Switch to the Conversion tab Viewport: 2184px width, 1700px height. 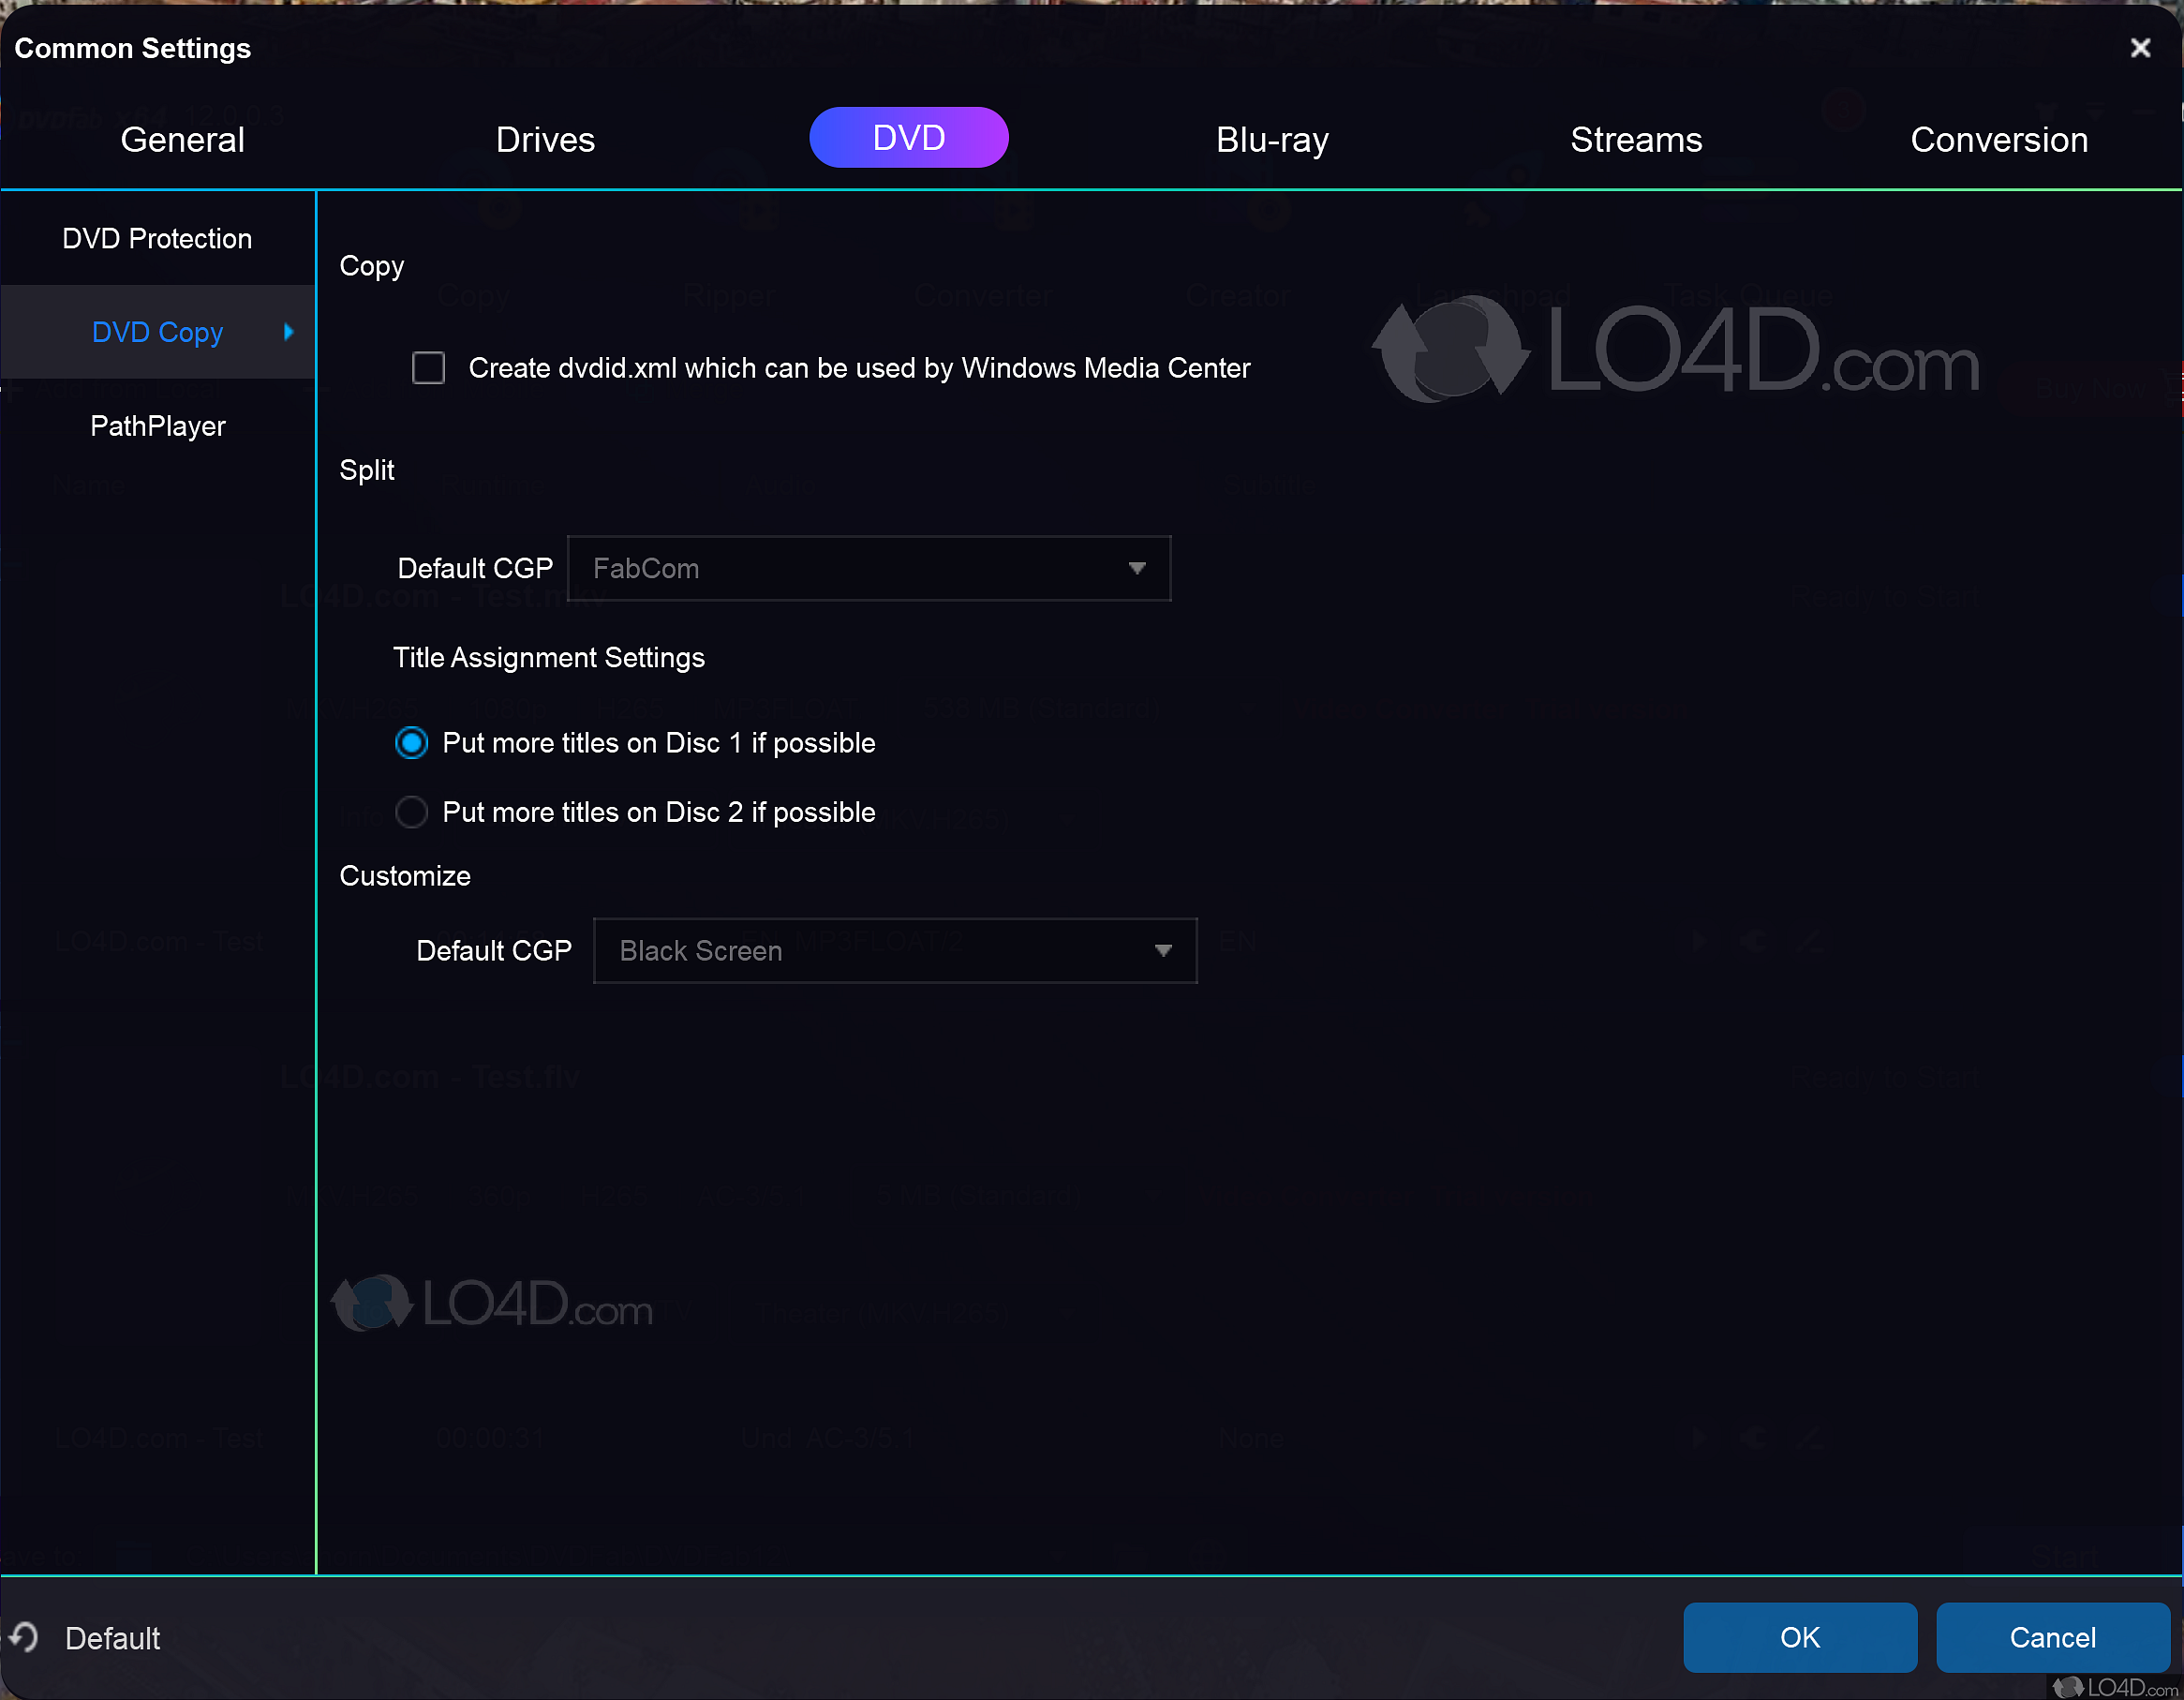(1999, 139)
